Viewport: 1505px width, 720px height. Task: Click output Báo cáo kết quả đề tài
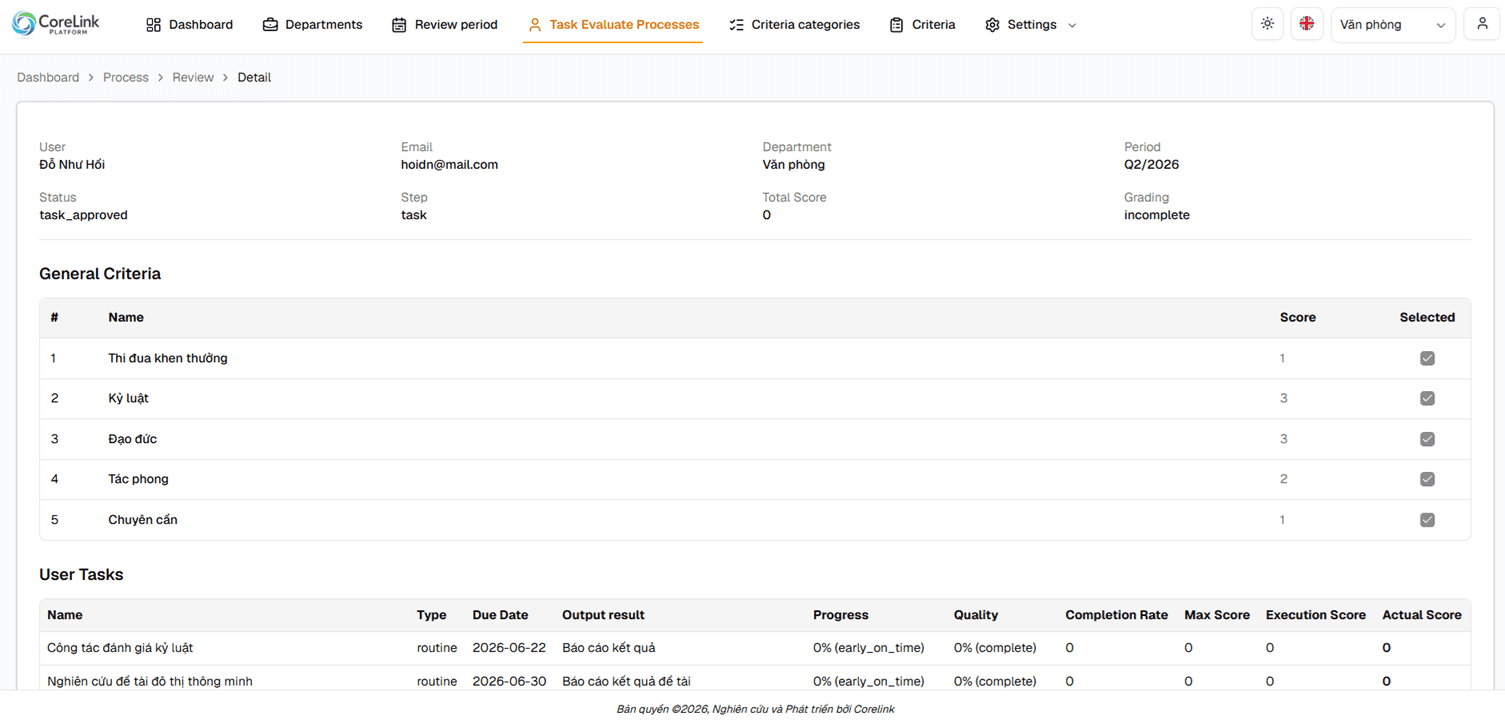pyautogui.click(x=626, y=681)
